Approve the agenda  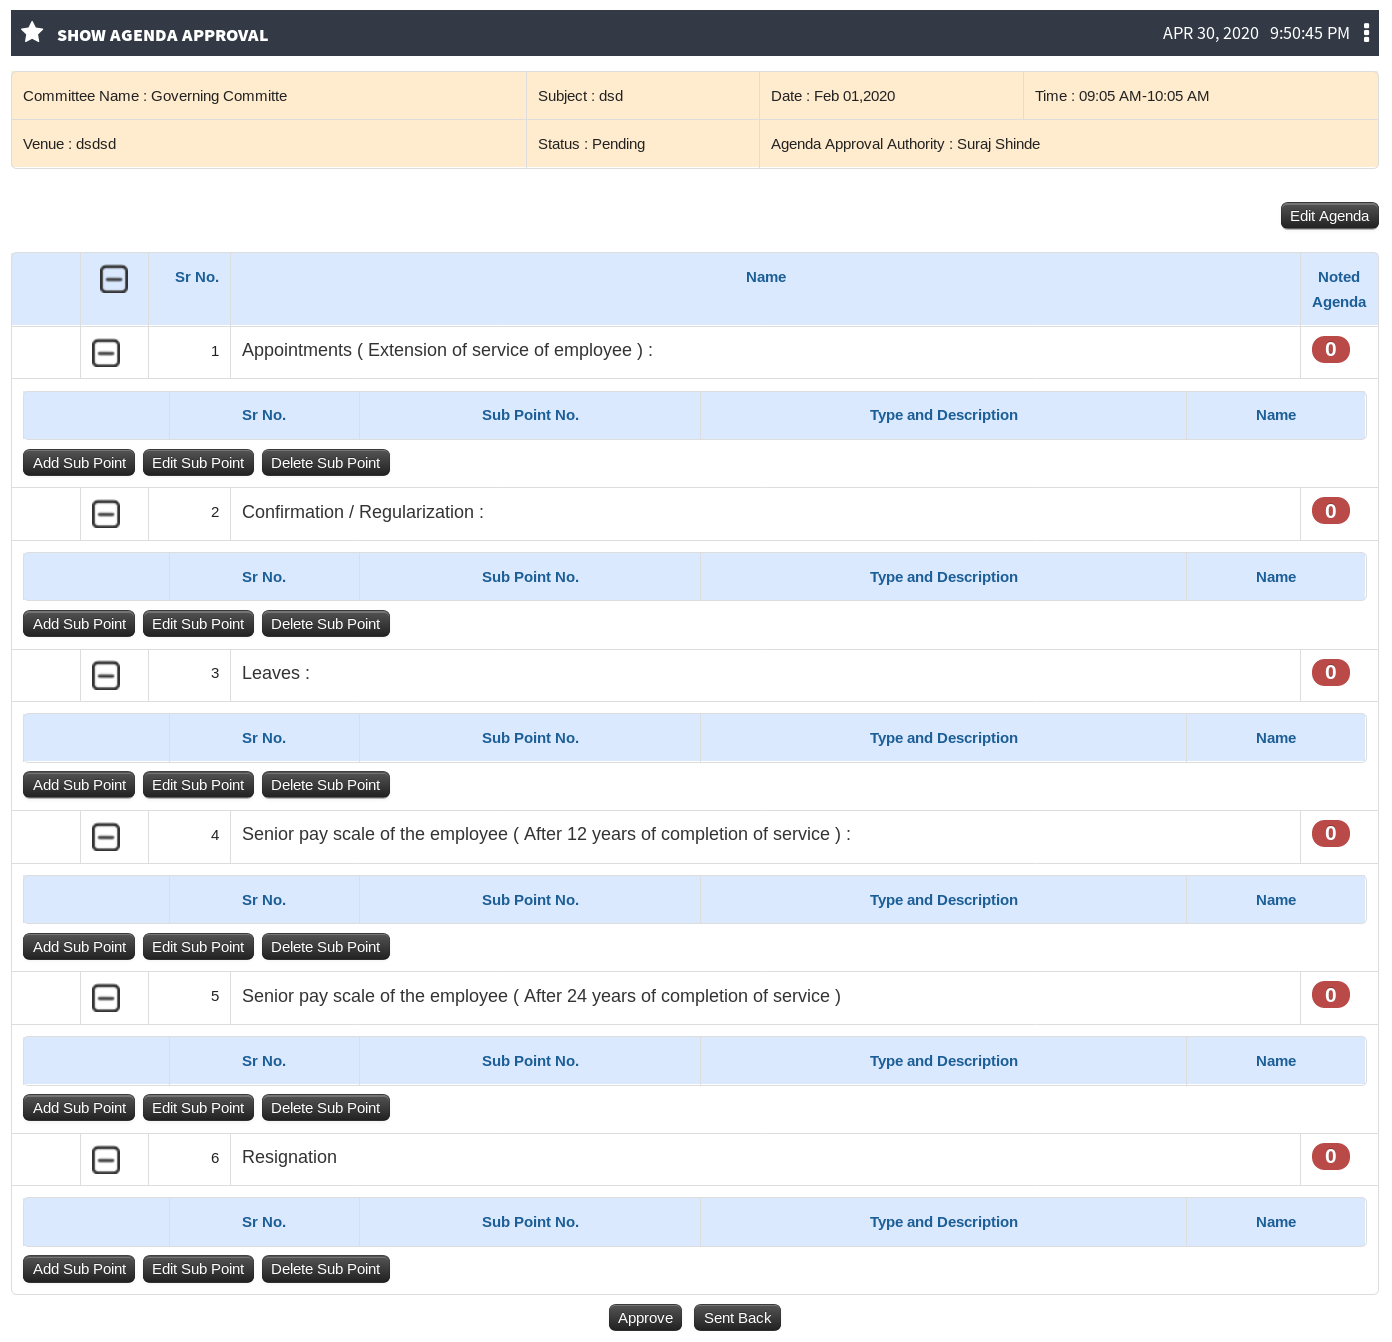[x=645, y=1318]
